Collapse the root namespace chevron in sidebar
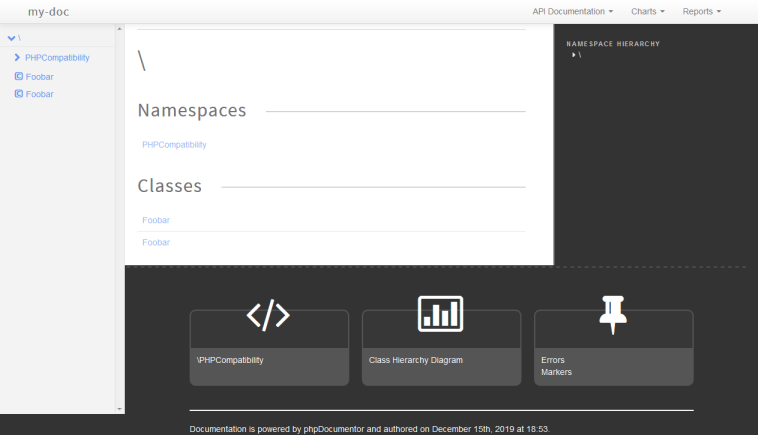 [x=12, y=38]
